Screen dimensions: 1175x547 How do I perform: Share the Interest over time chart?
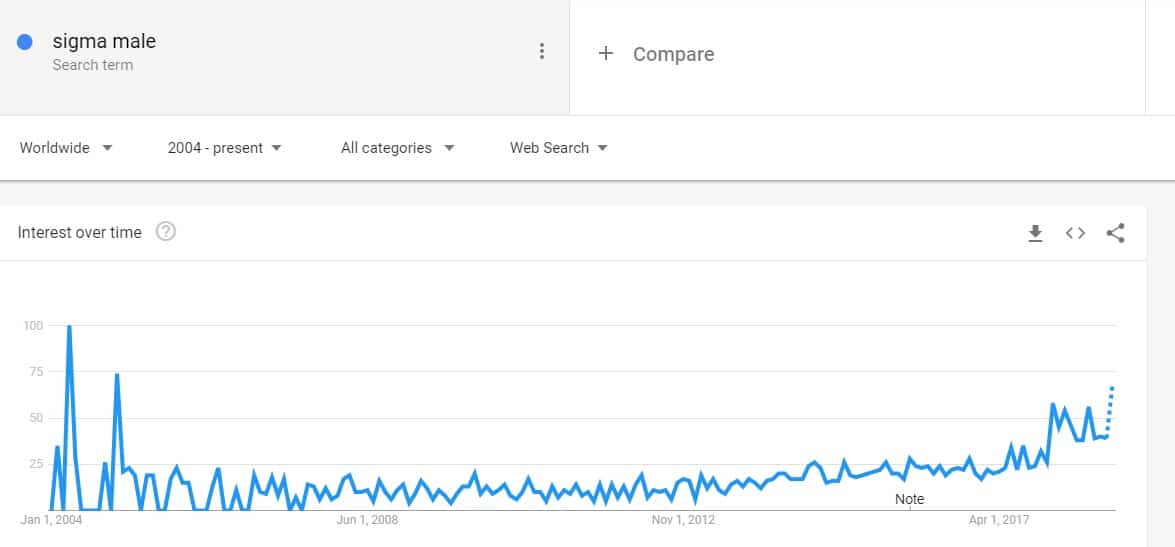pos(1116,233)
